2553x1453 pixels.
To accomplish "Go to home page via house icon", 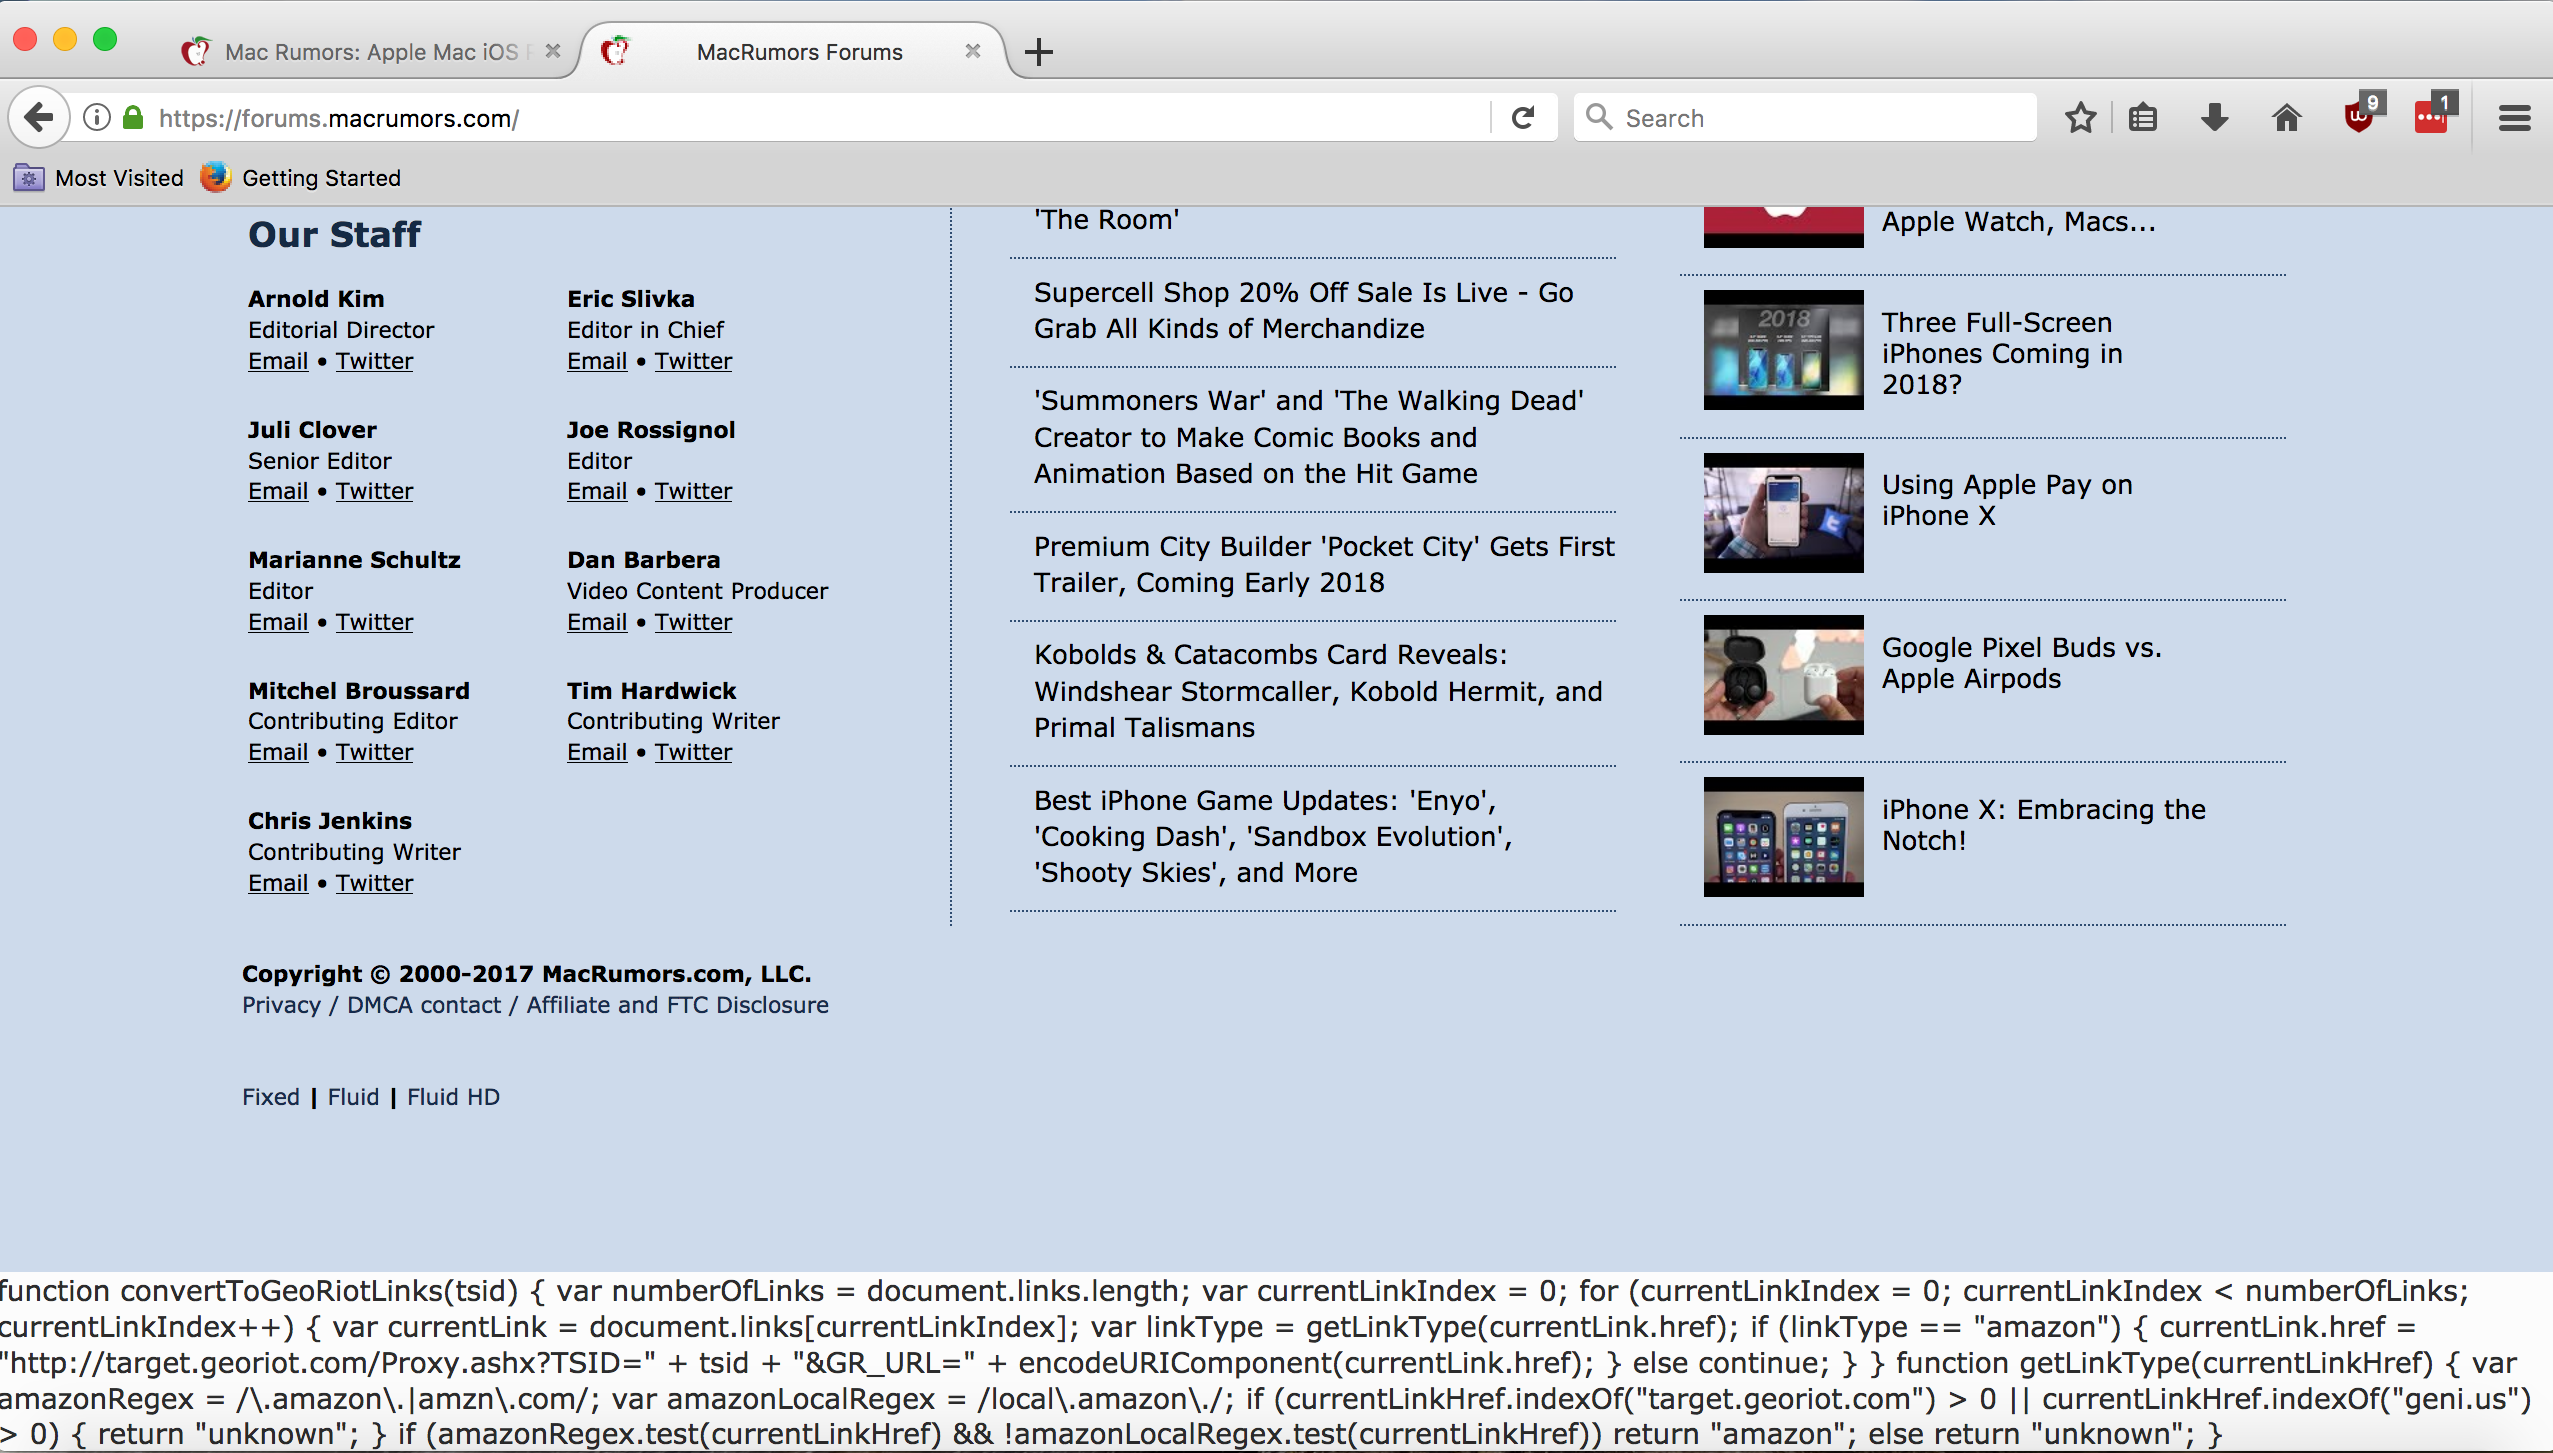I will 2286,118.
